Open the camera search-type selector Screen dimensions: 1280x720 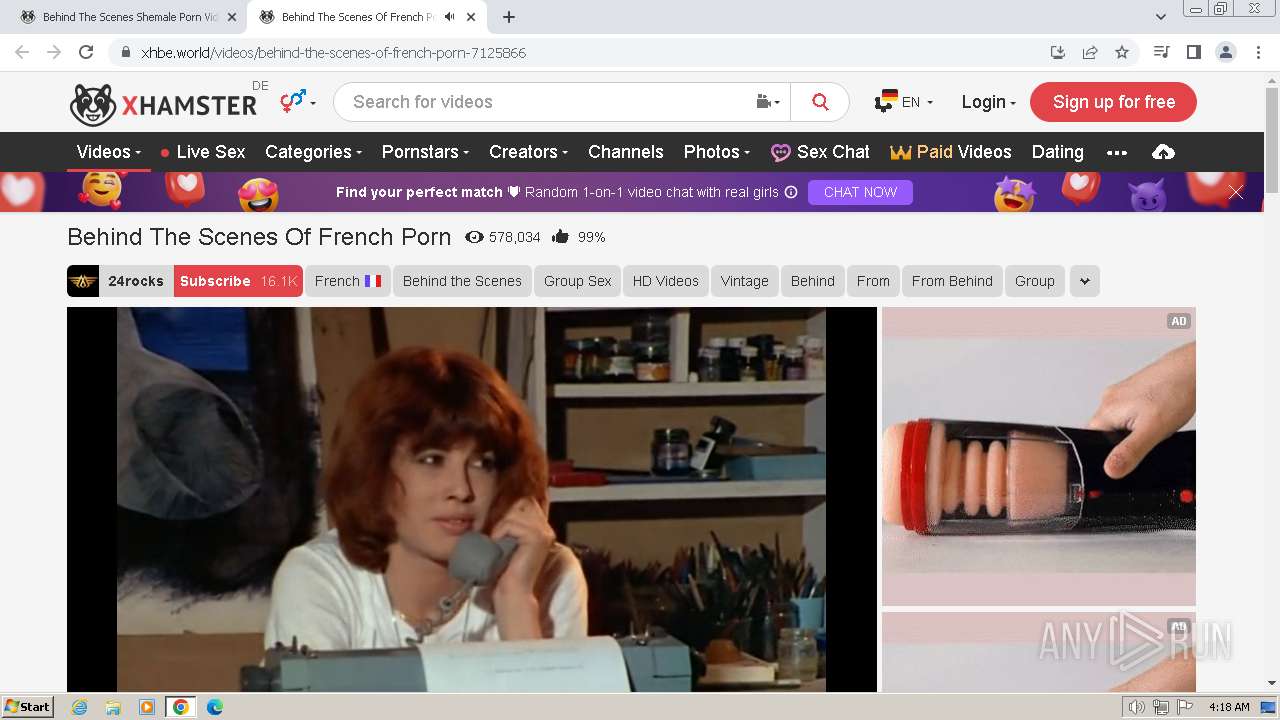coord(767,102)
